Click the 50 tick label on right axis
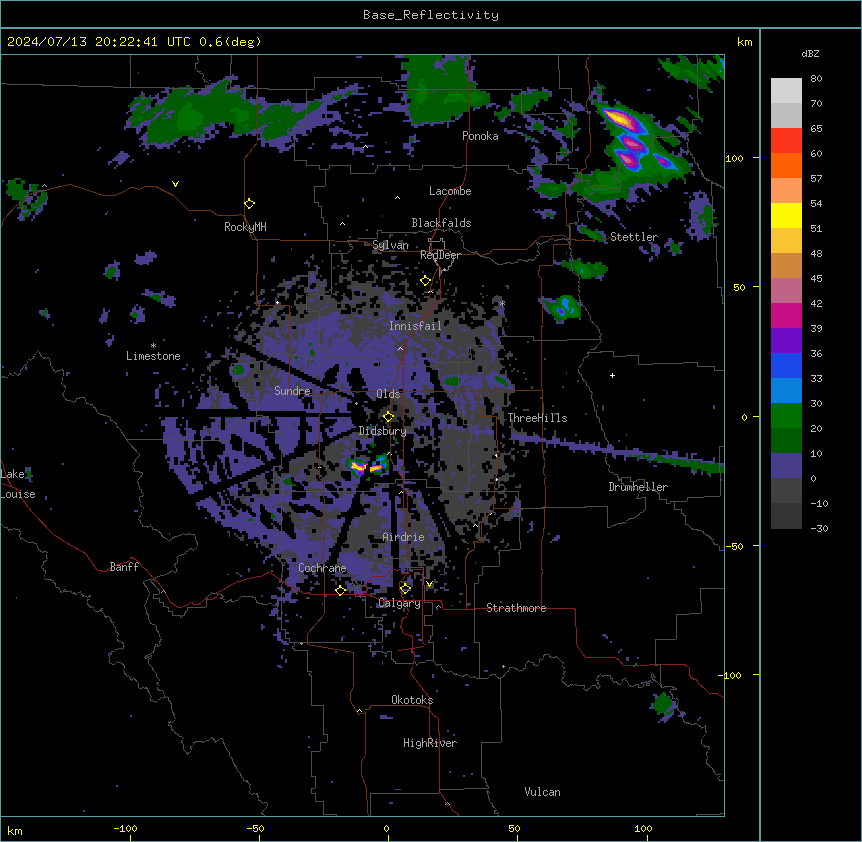The height and width of the screenshot is (842, 862). click(739, 287)
